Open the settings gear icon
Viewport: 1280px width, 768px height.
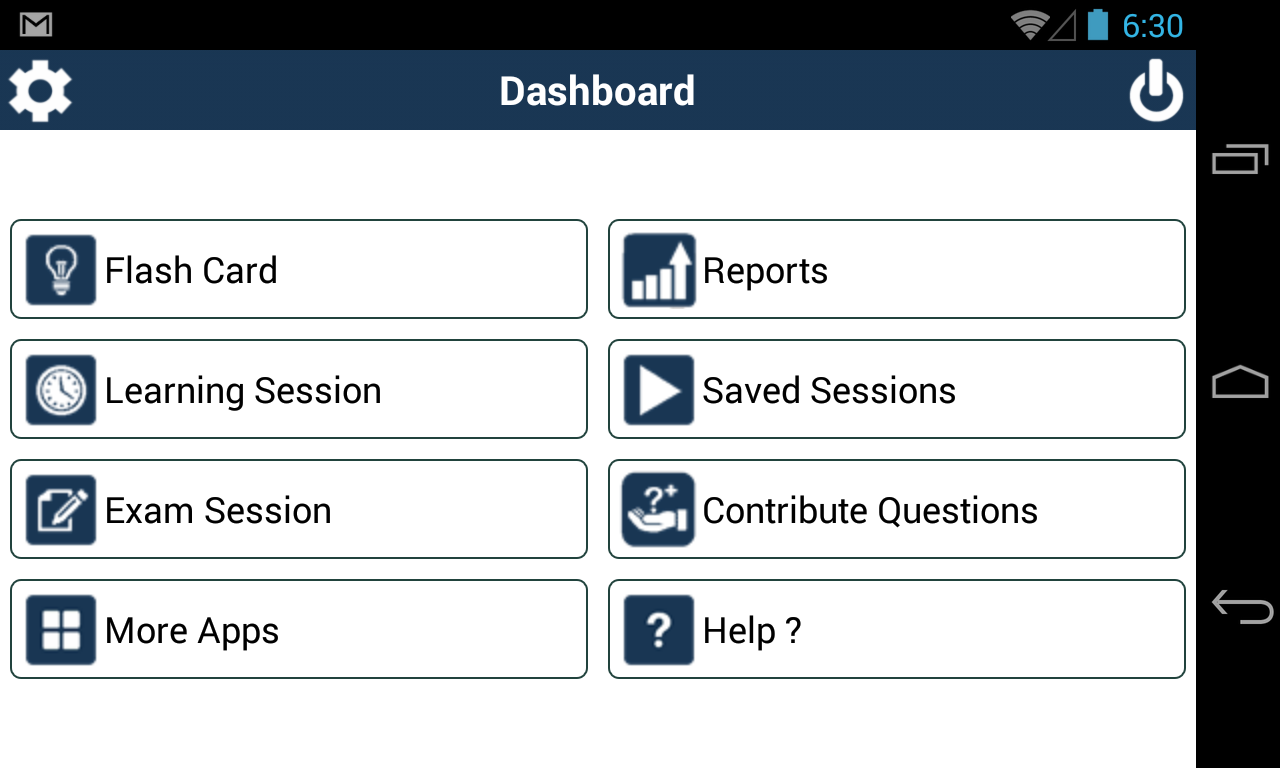40,91
